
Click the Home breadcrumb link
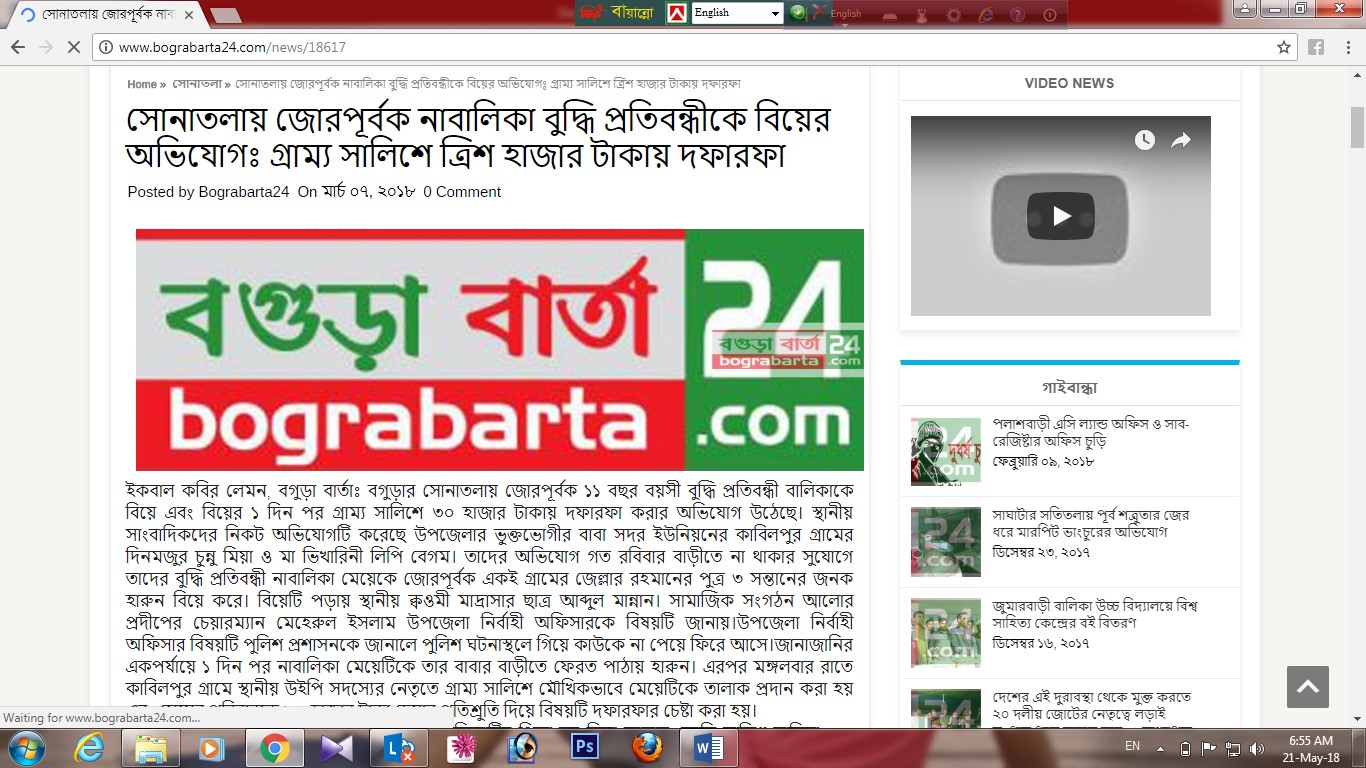[x=142, y=84]
